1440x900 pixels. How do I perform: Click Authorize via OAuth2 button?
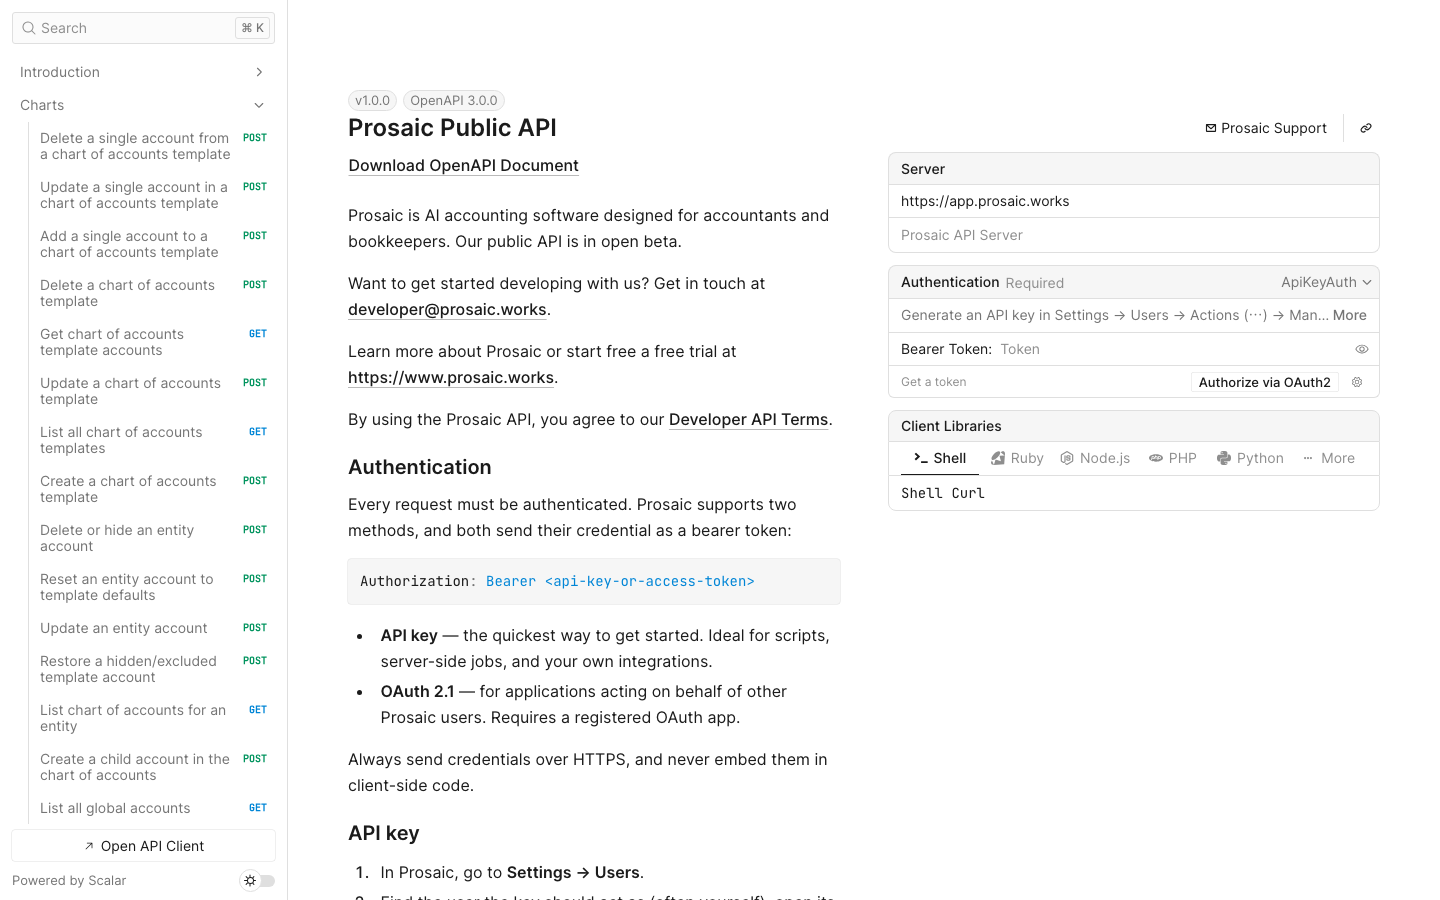click(x=1265, y=382)
